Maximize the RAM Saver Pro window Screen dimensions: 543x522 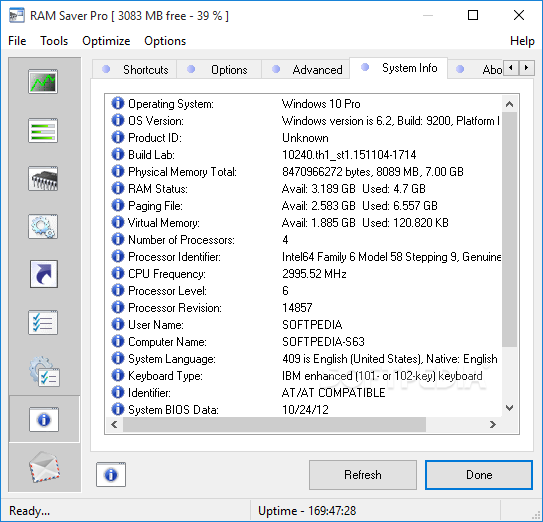point(473,15)
